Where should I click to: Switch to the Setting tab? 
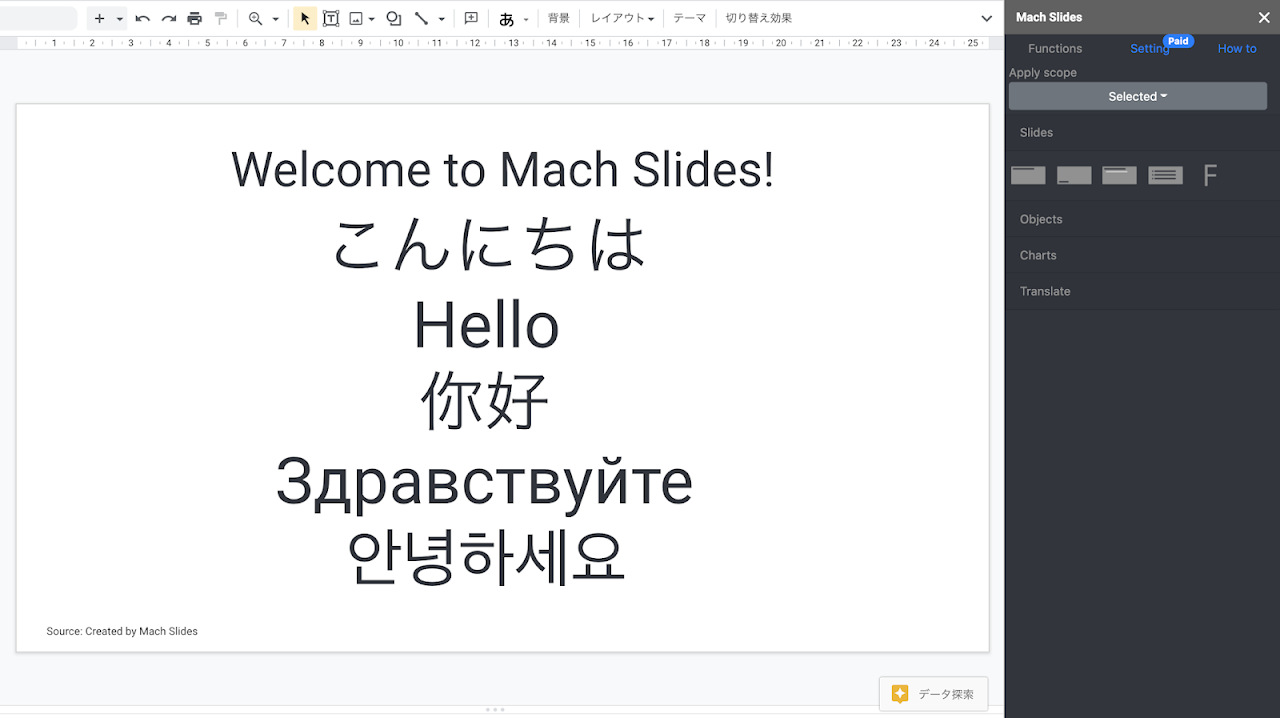click(x=1150, y=48)
